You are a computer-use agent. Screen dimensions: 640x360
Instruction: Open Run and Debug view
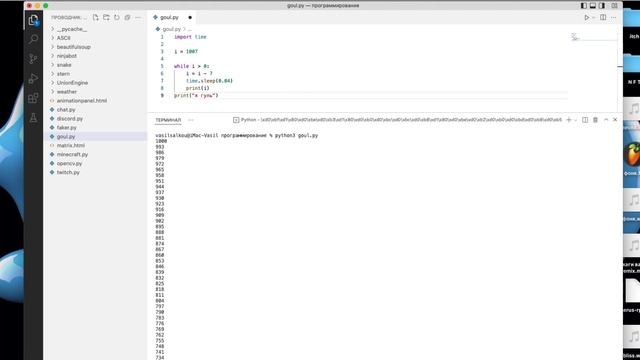[33, 78]
